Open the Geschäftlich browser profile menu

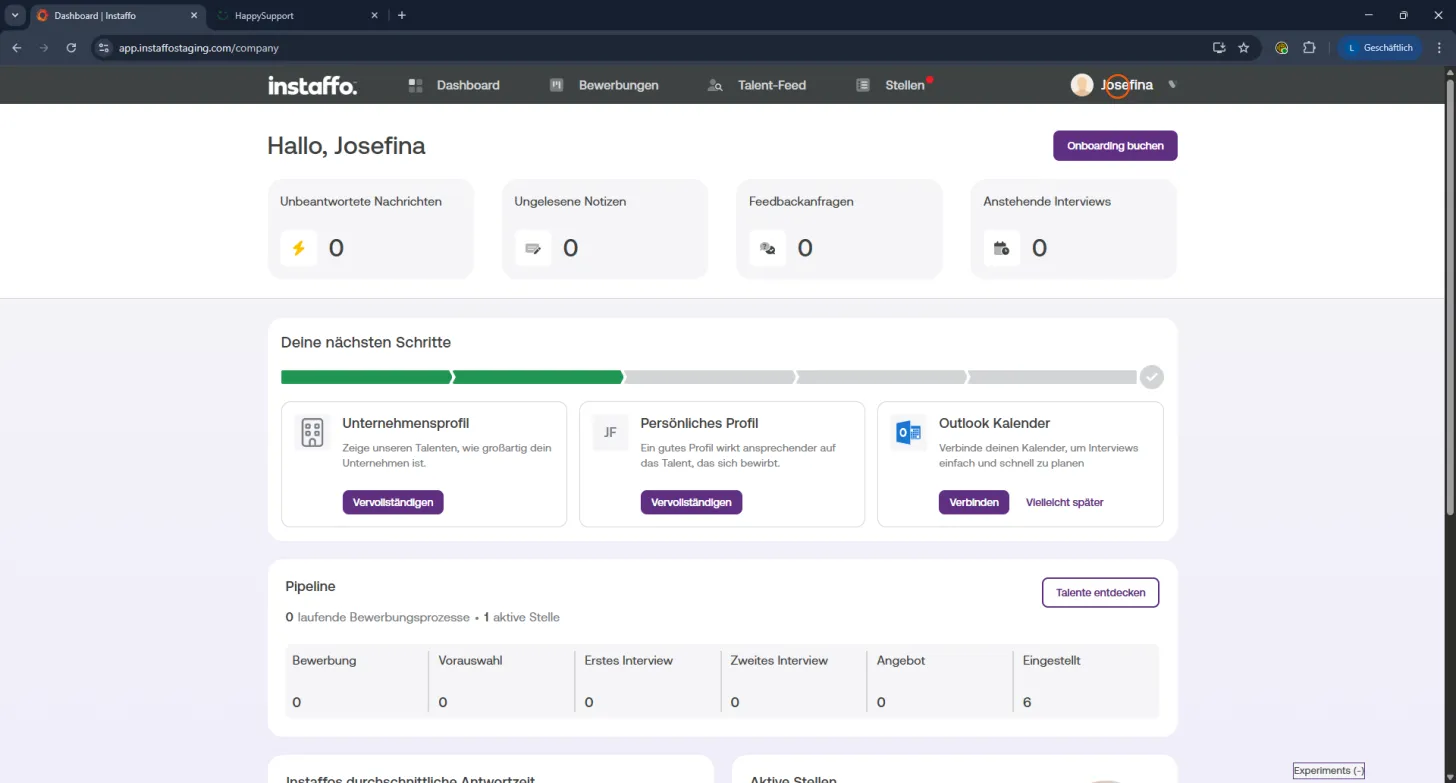pos(1380,47)
